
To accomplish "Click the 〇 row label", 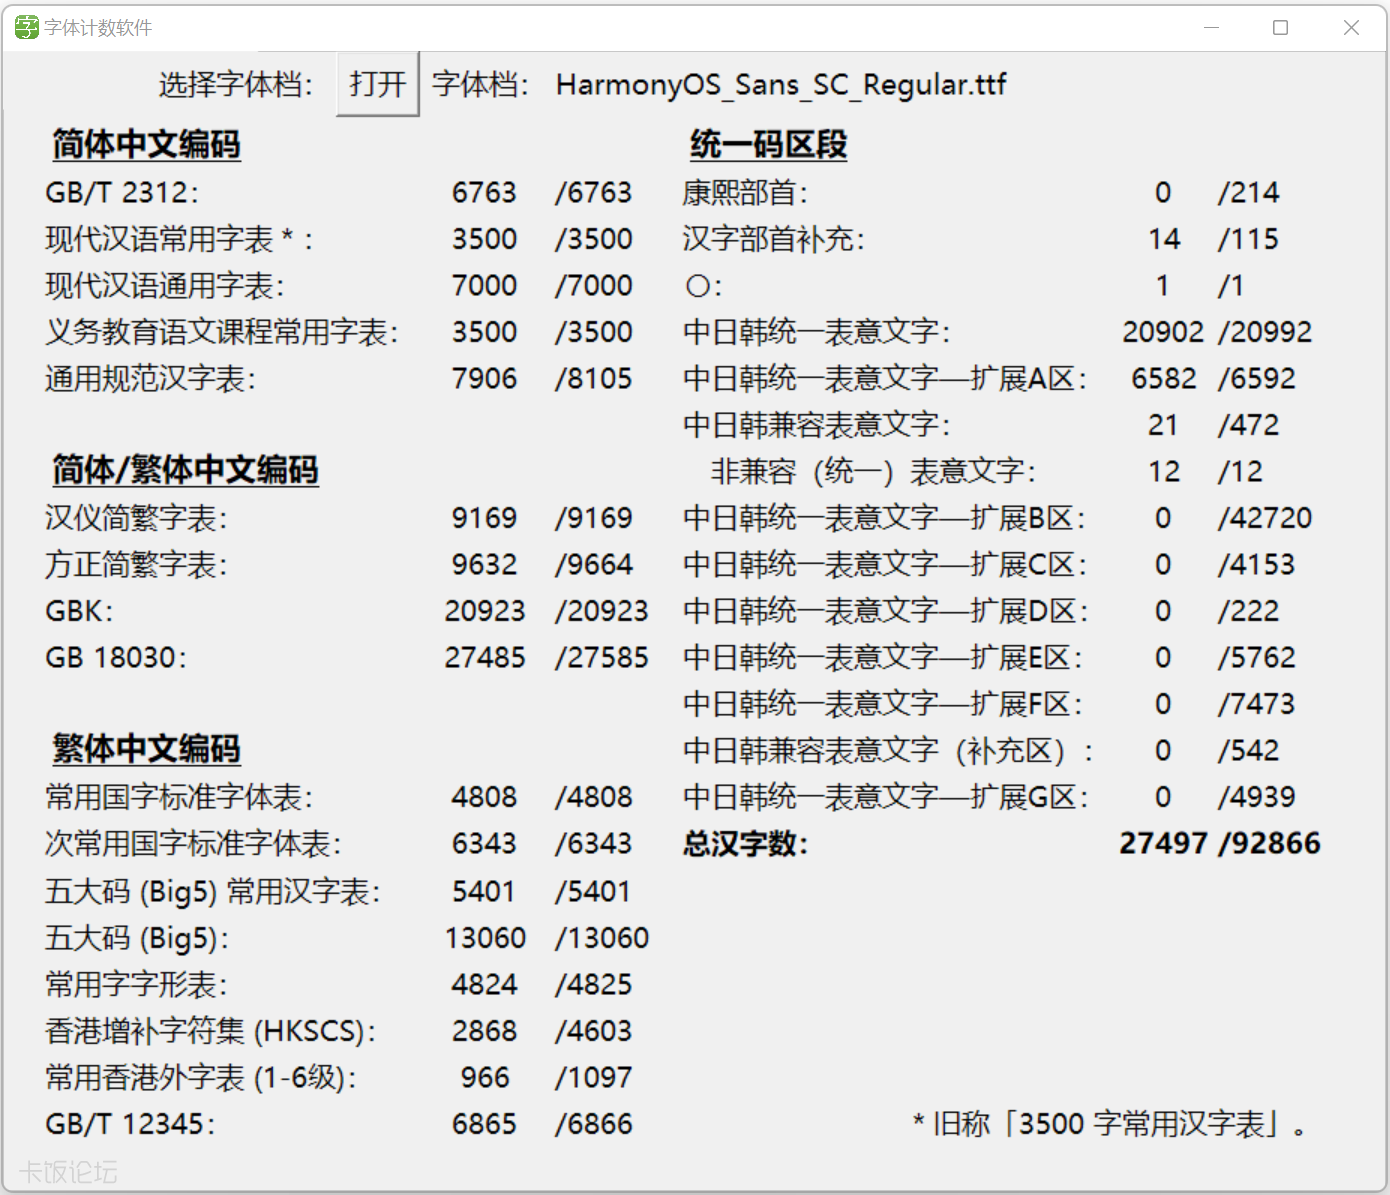I will pos(704,286).
